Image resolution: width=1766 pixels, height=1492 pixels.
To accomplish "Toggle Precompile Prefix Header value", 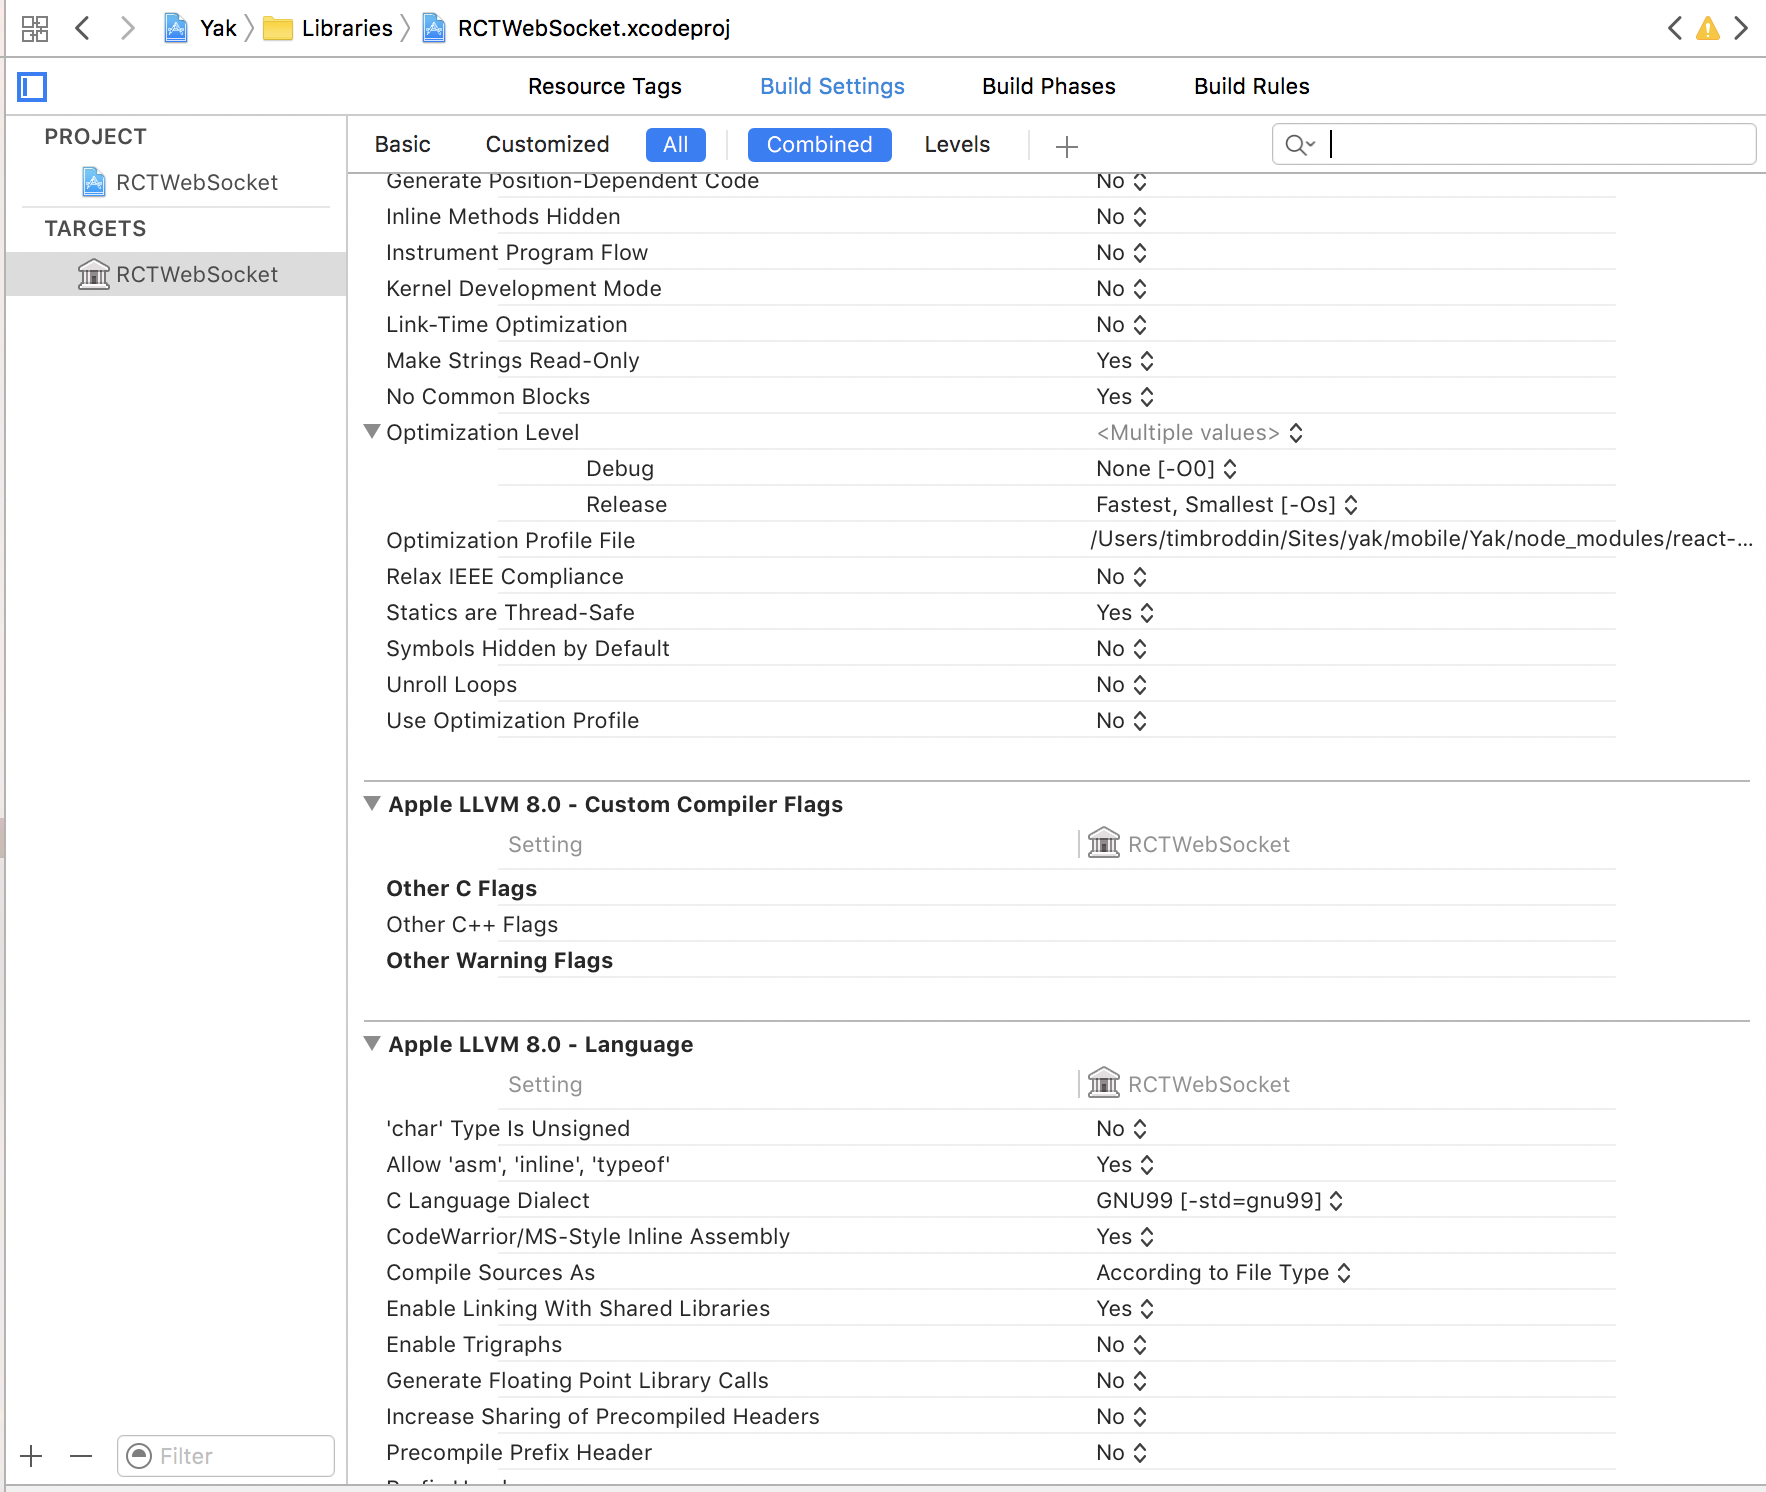I will point(1121,1453).
